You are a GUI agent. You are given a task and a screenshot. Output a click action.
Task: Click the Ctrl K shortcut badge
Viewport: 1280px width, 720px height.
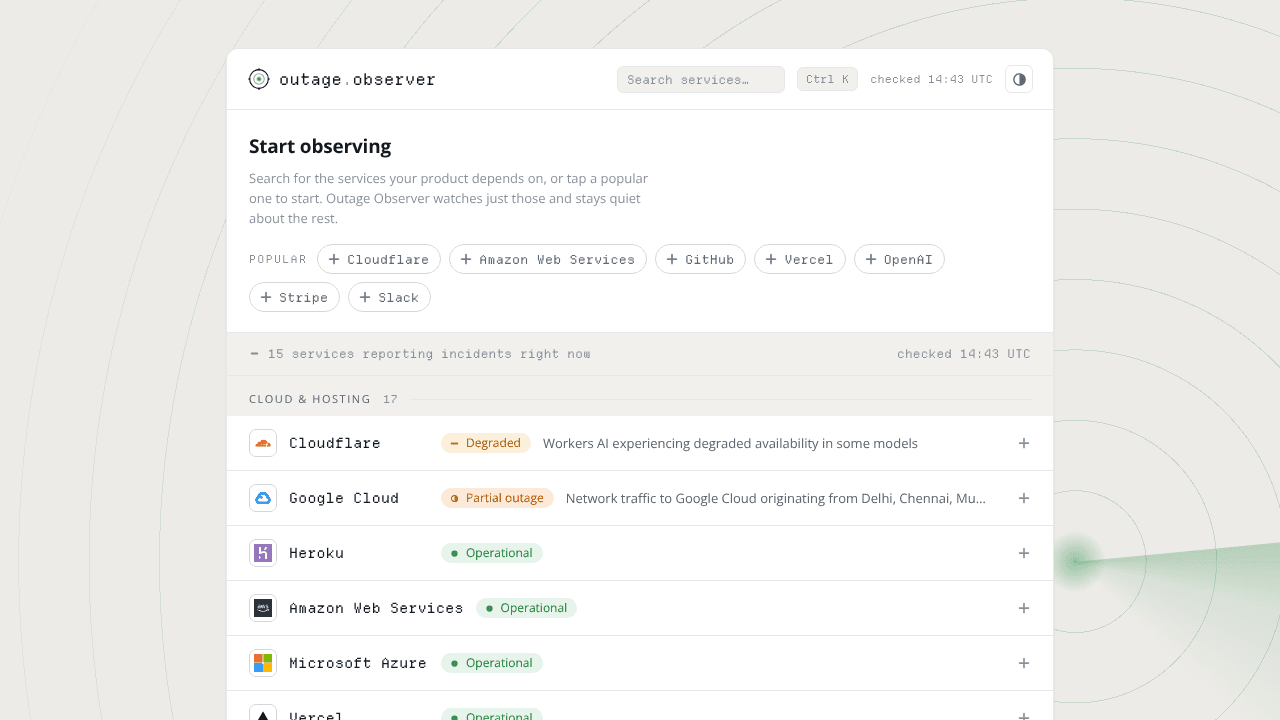[827, 79]
